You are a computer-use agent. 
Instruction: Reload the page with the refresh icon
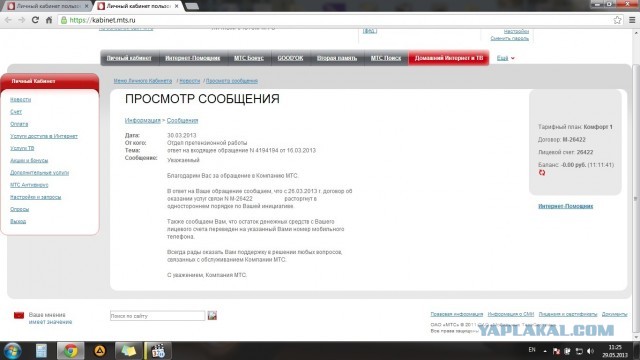click(x=35, y=20)
